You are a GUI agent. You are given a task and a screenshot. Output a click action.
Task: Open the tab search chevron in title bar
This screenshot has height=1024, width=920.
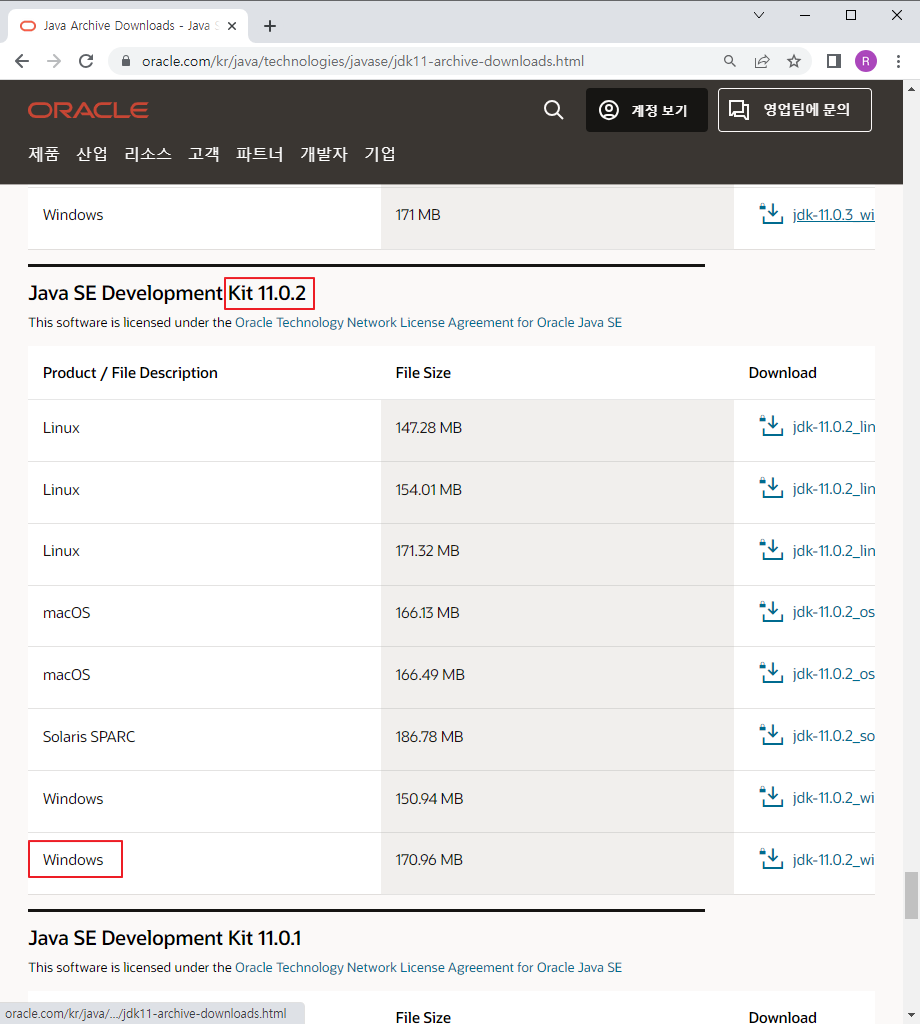(x=759, y=15)
